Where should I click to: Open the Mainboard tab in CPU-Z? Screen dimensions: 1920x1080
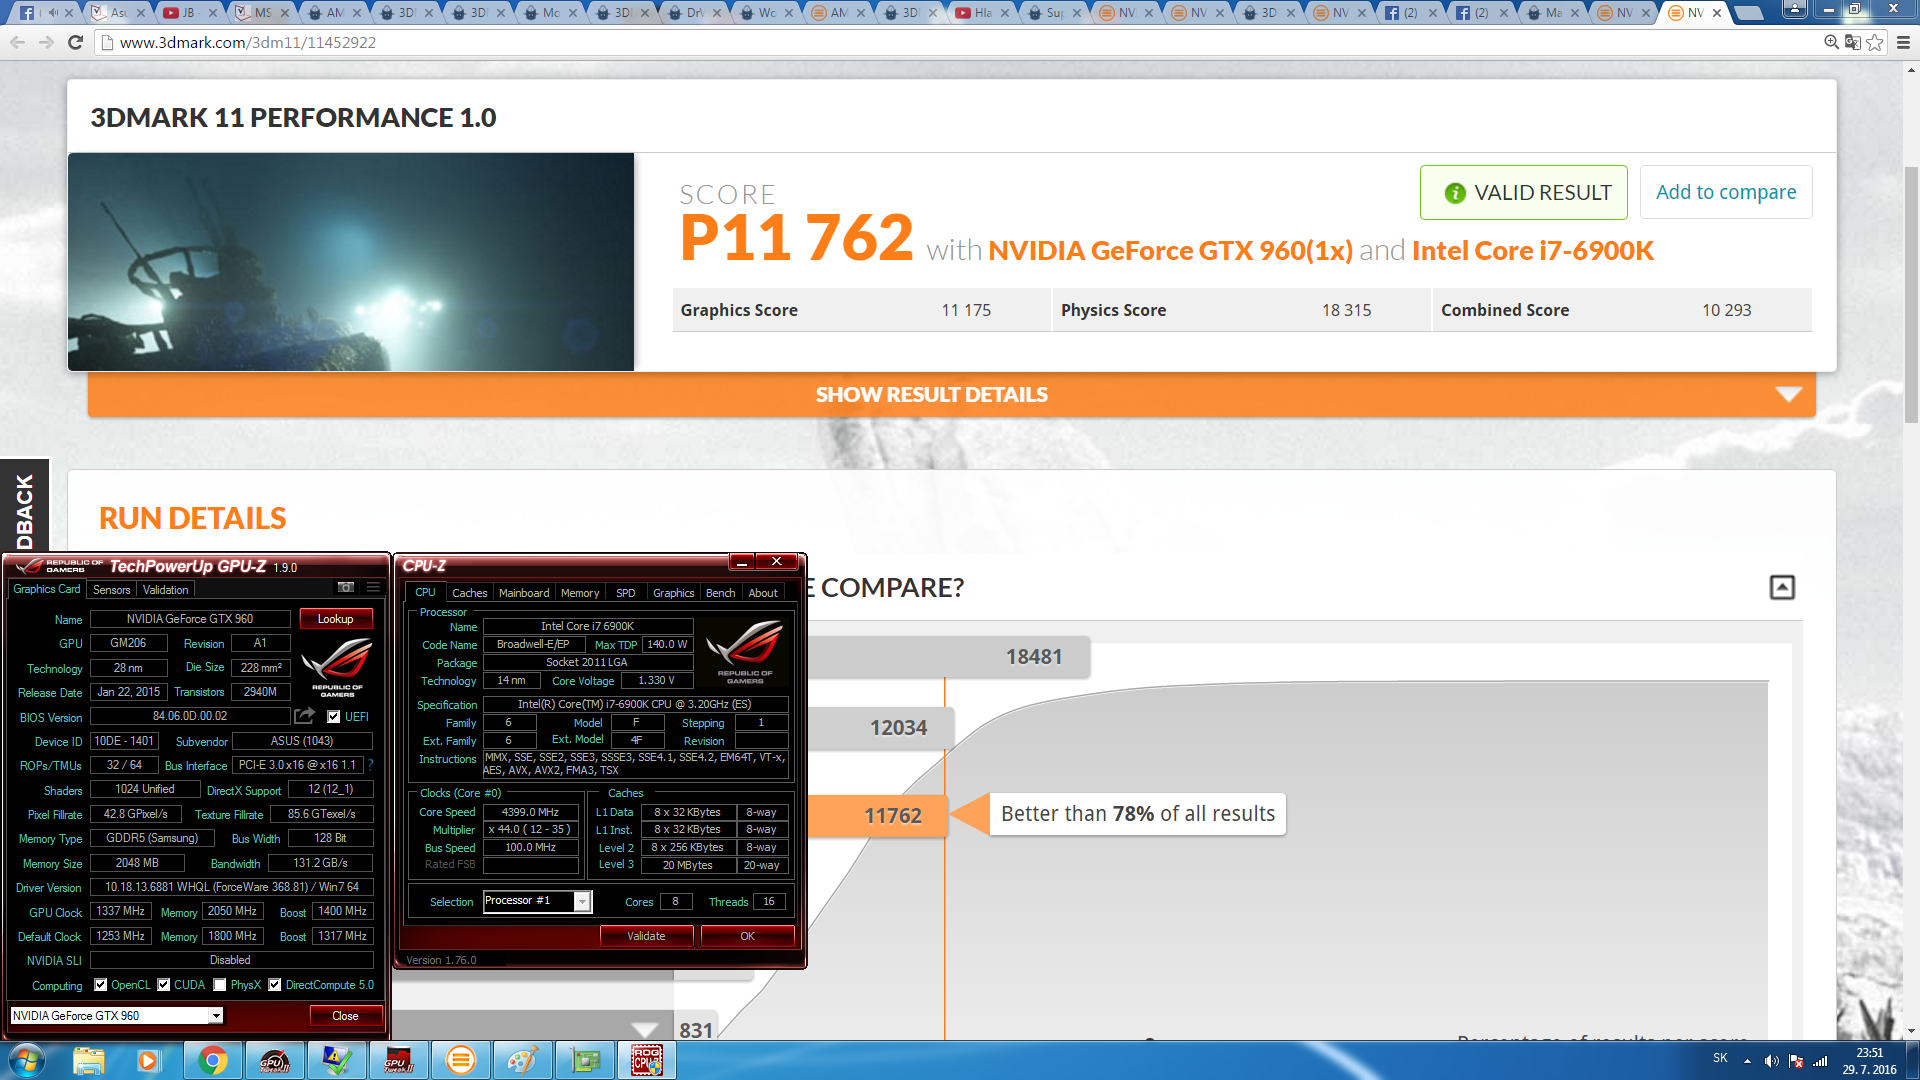pyautogui.click(x=524, y=593)
